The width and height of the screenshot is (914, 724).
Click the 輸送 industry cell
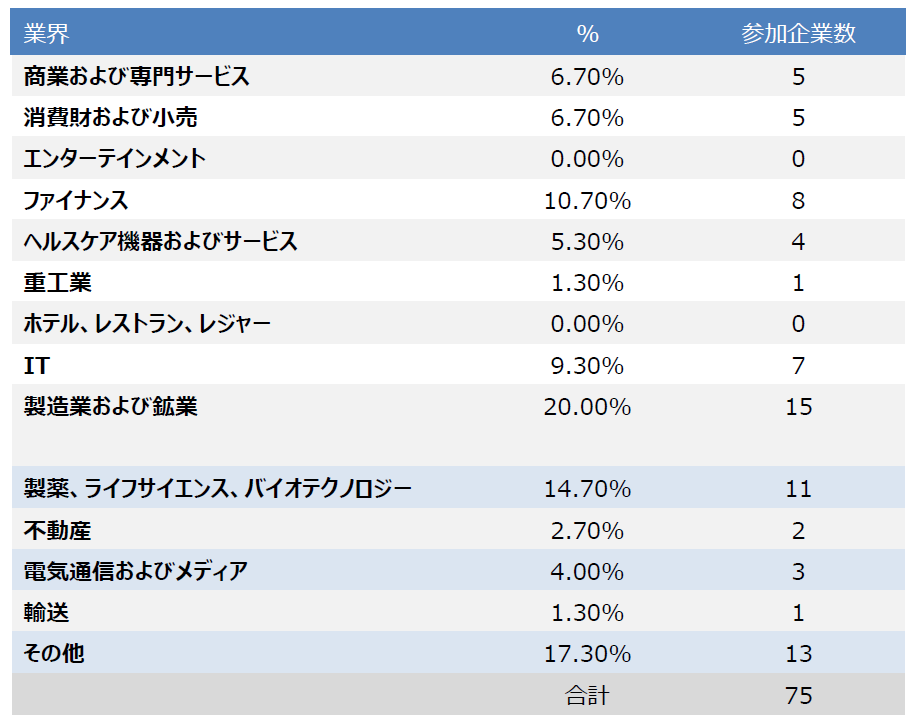point(47,613)
